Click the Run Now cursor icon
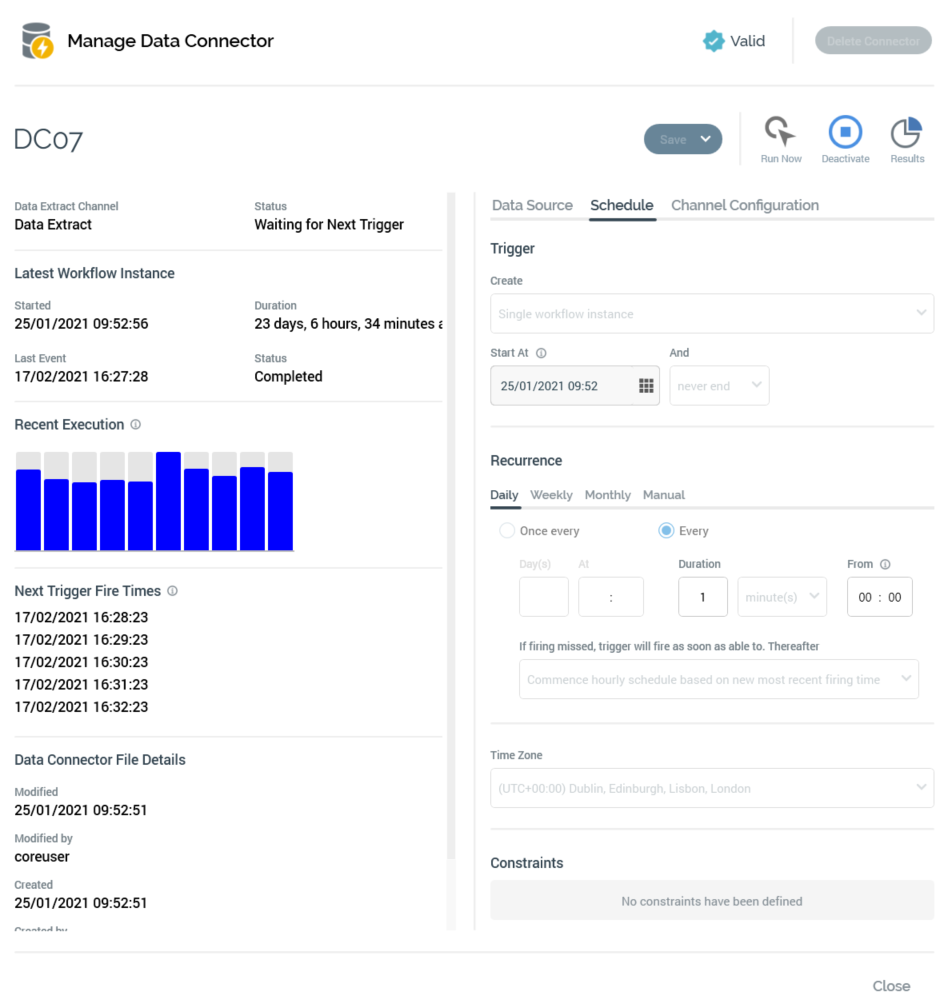Viewport: 949px width, 1007px height. coord(780,132)
